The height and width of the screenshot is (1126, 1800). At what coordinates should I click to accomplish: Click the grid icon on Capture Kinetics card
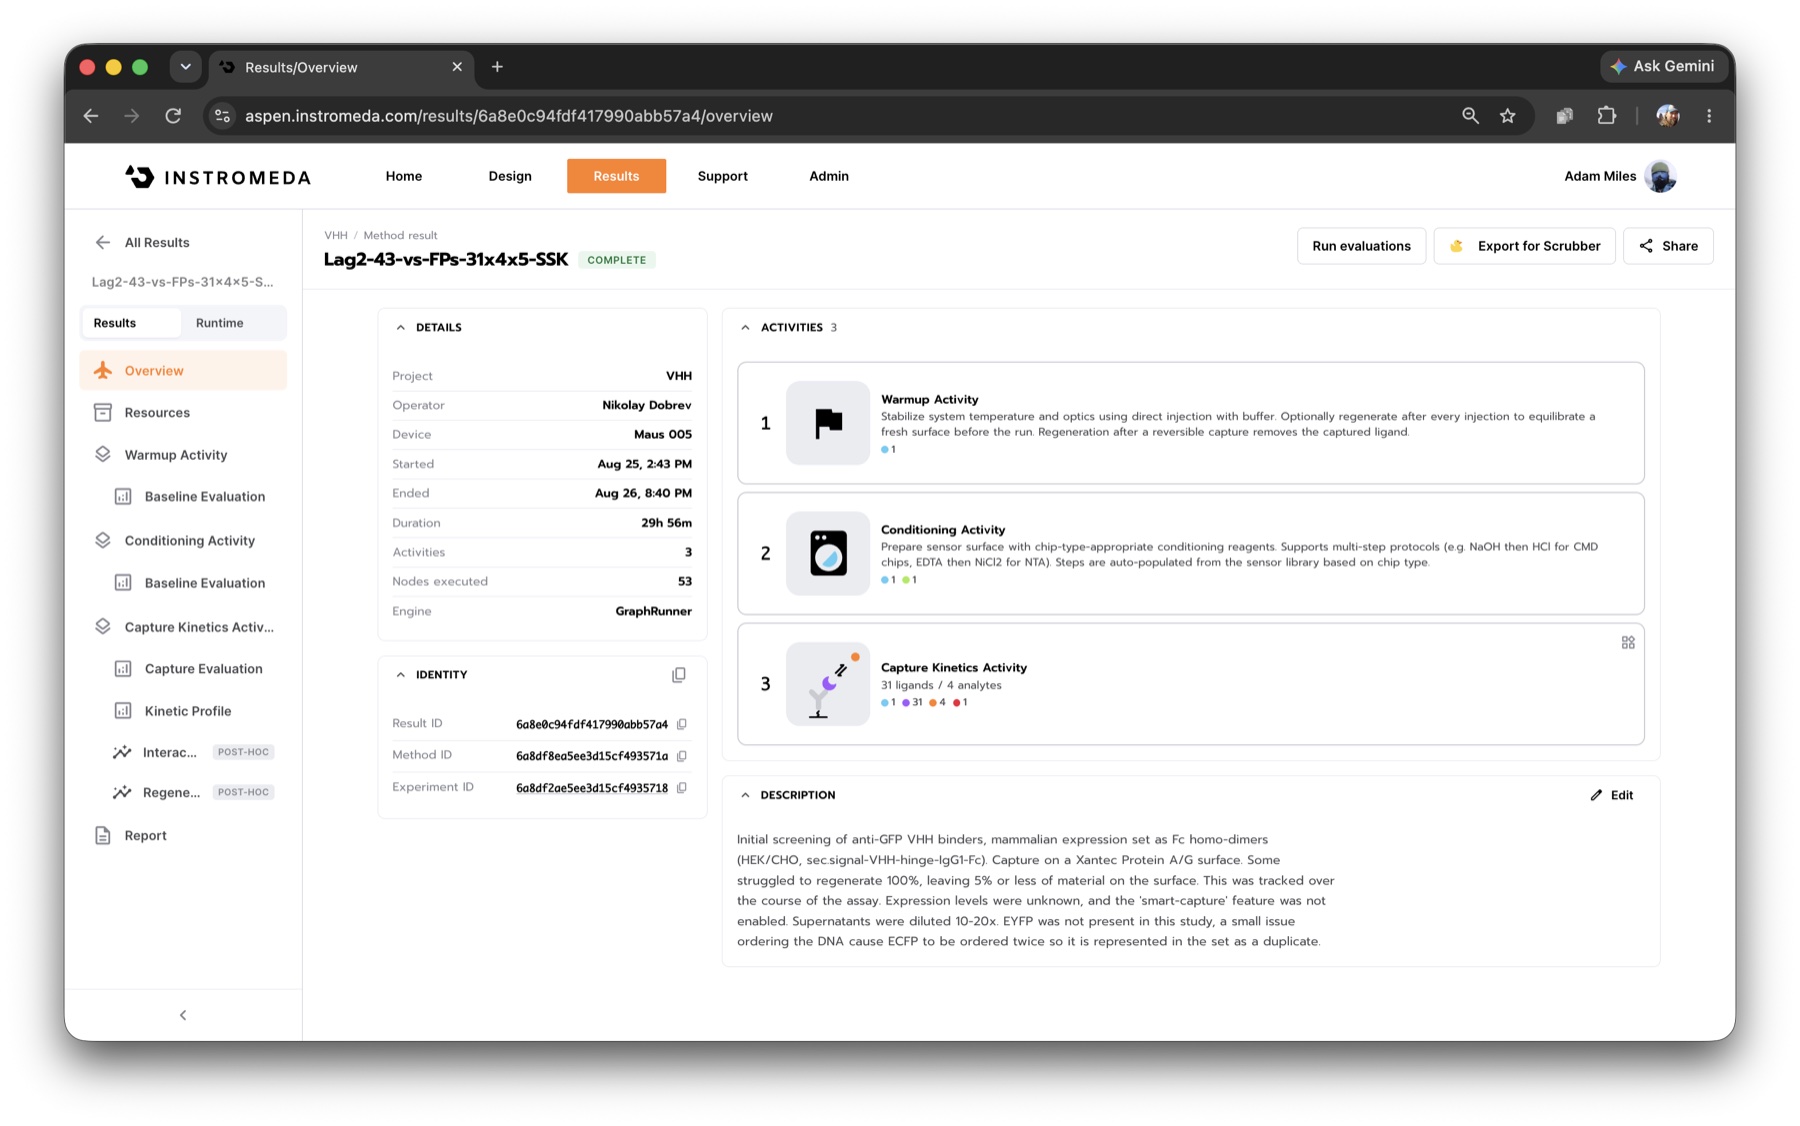[x=1628, y=643]
